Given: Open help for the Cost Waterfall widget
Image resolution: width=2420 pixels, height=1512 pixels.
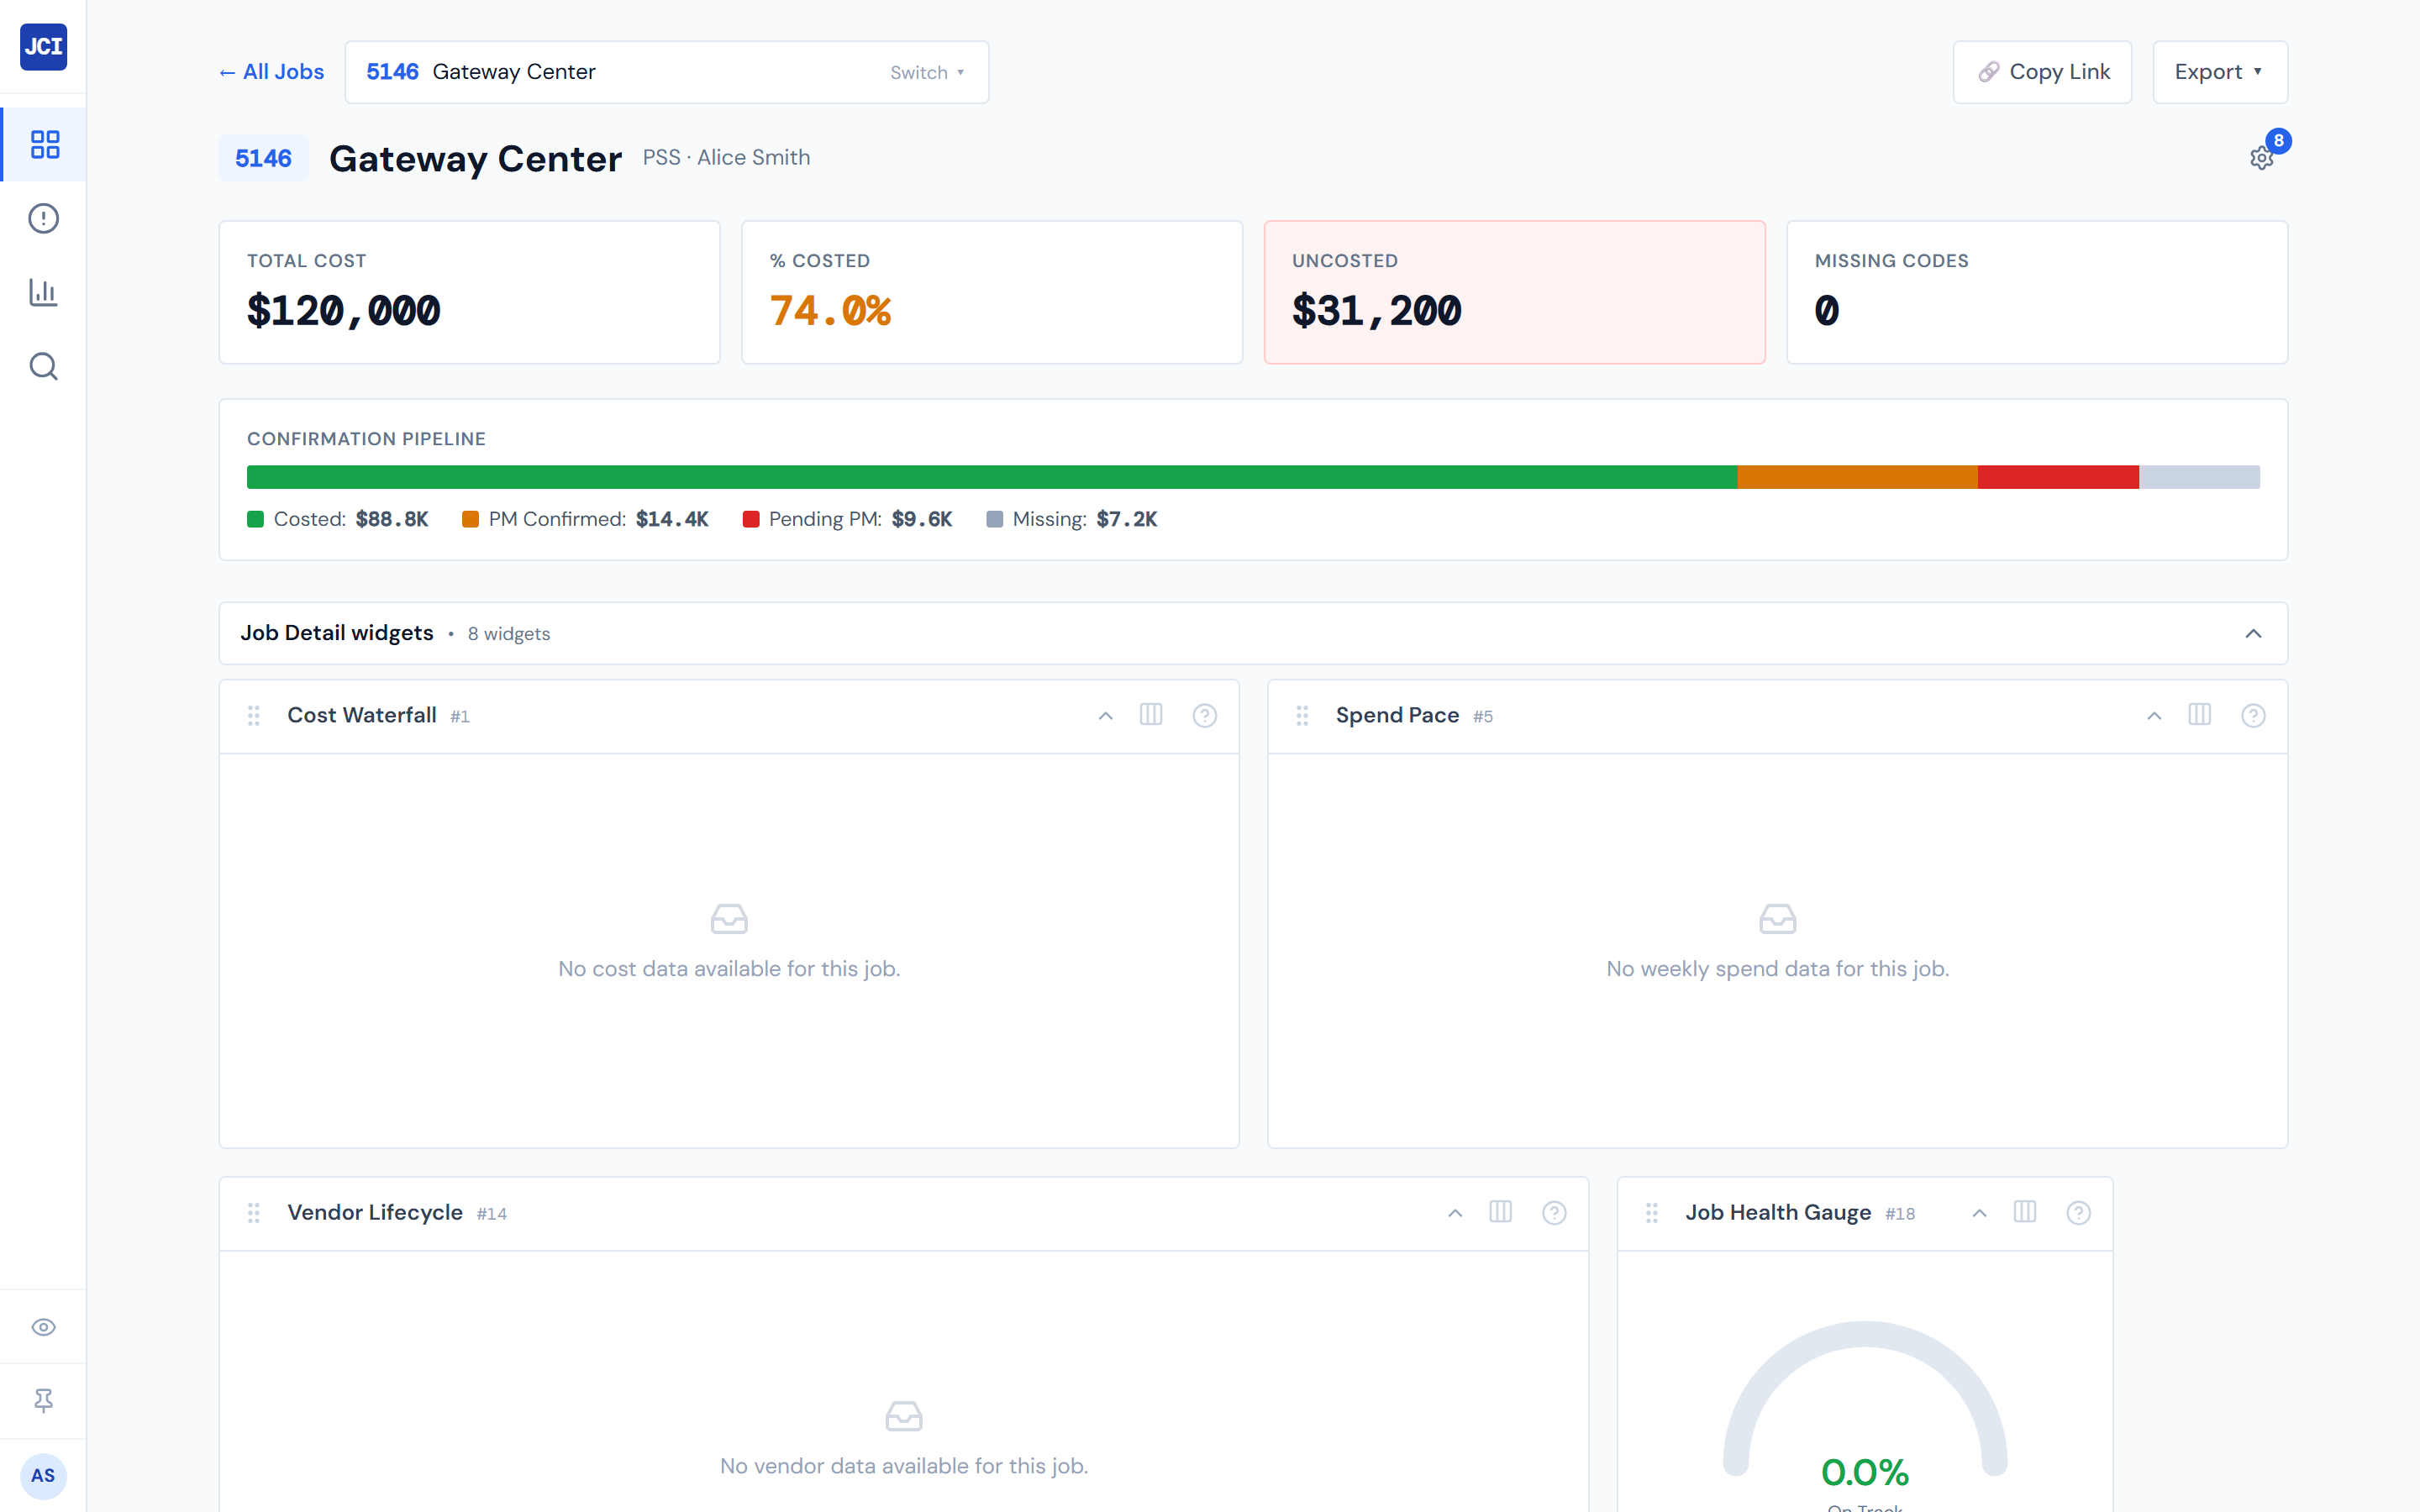Looking at the screenshot, I should point(1205,715).
